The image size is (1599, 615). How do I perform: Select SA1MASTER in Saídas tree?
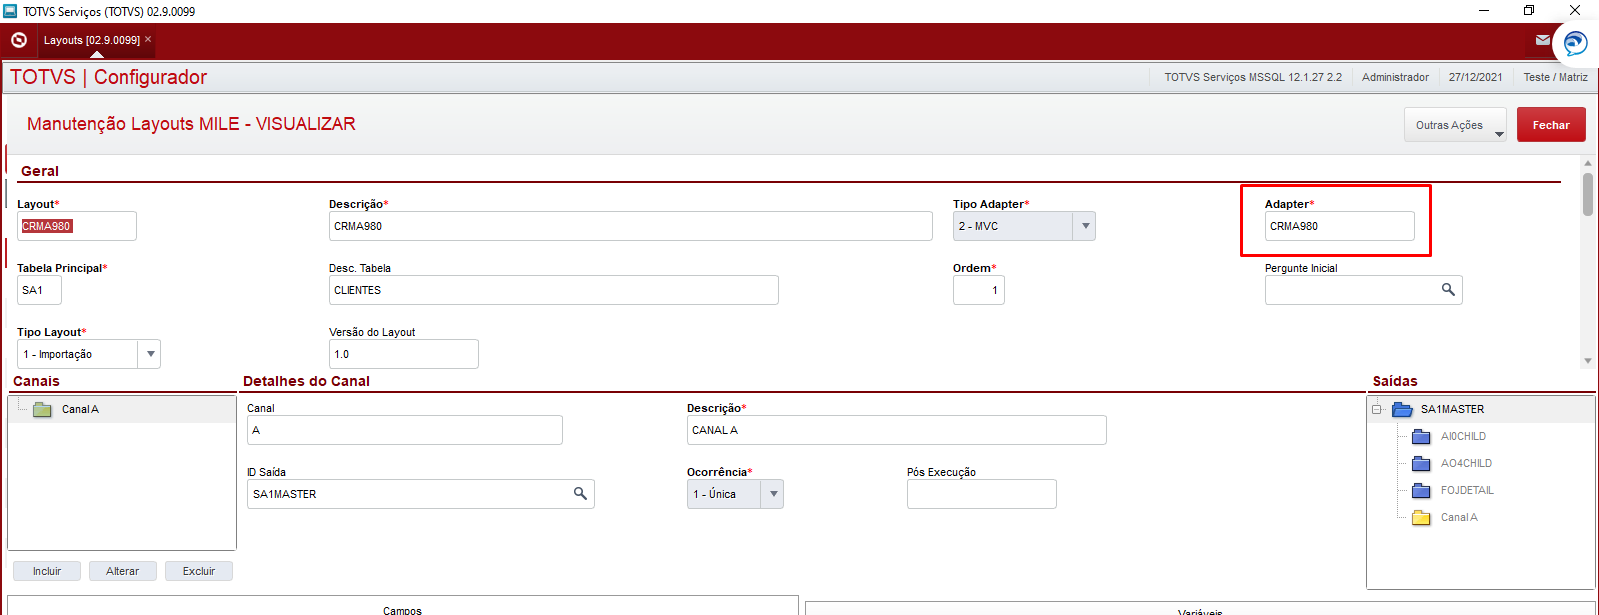(x=1452, y=409)
